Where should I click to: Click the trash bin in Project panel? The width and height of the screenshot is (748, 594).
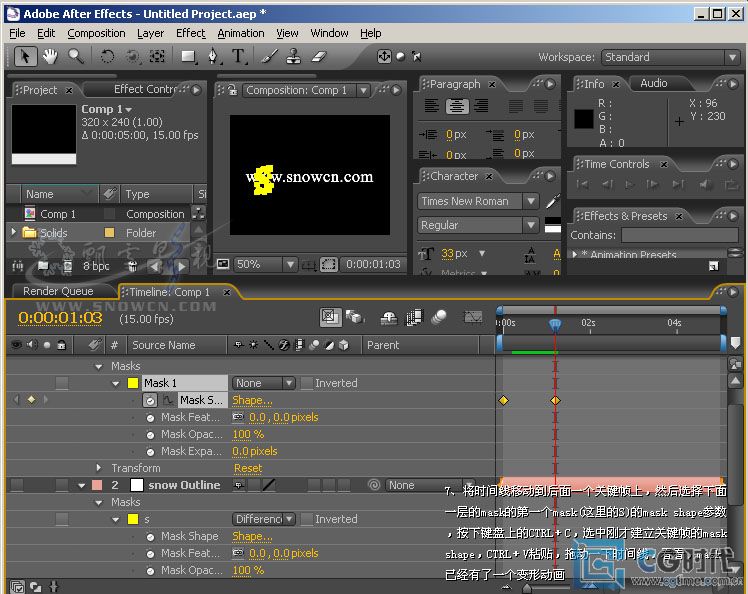[x=133, y=266]
